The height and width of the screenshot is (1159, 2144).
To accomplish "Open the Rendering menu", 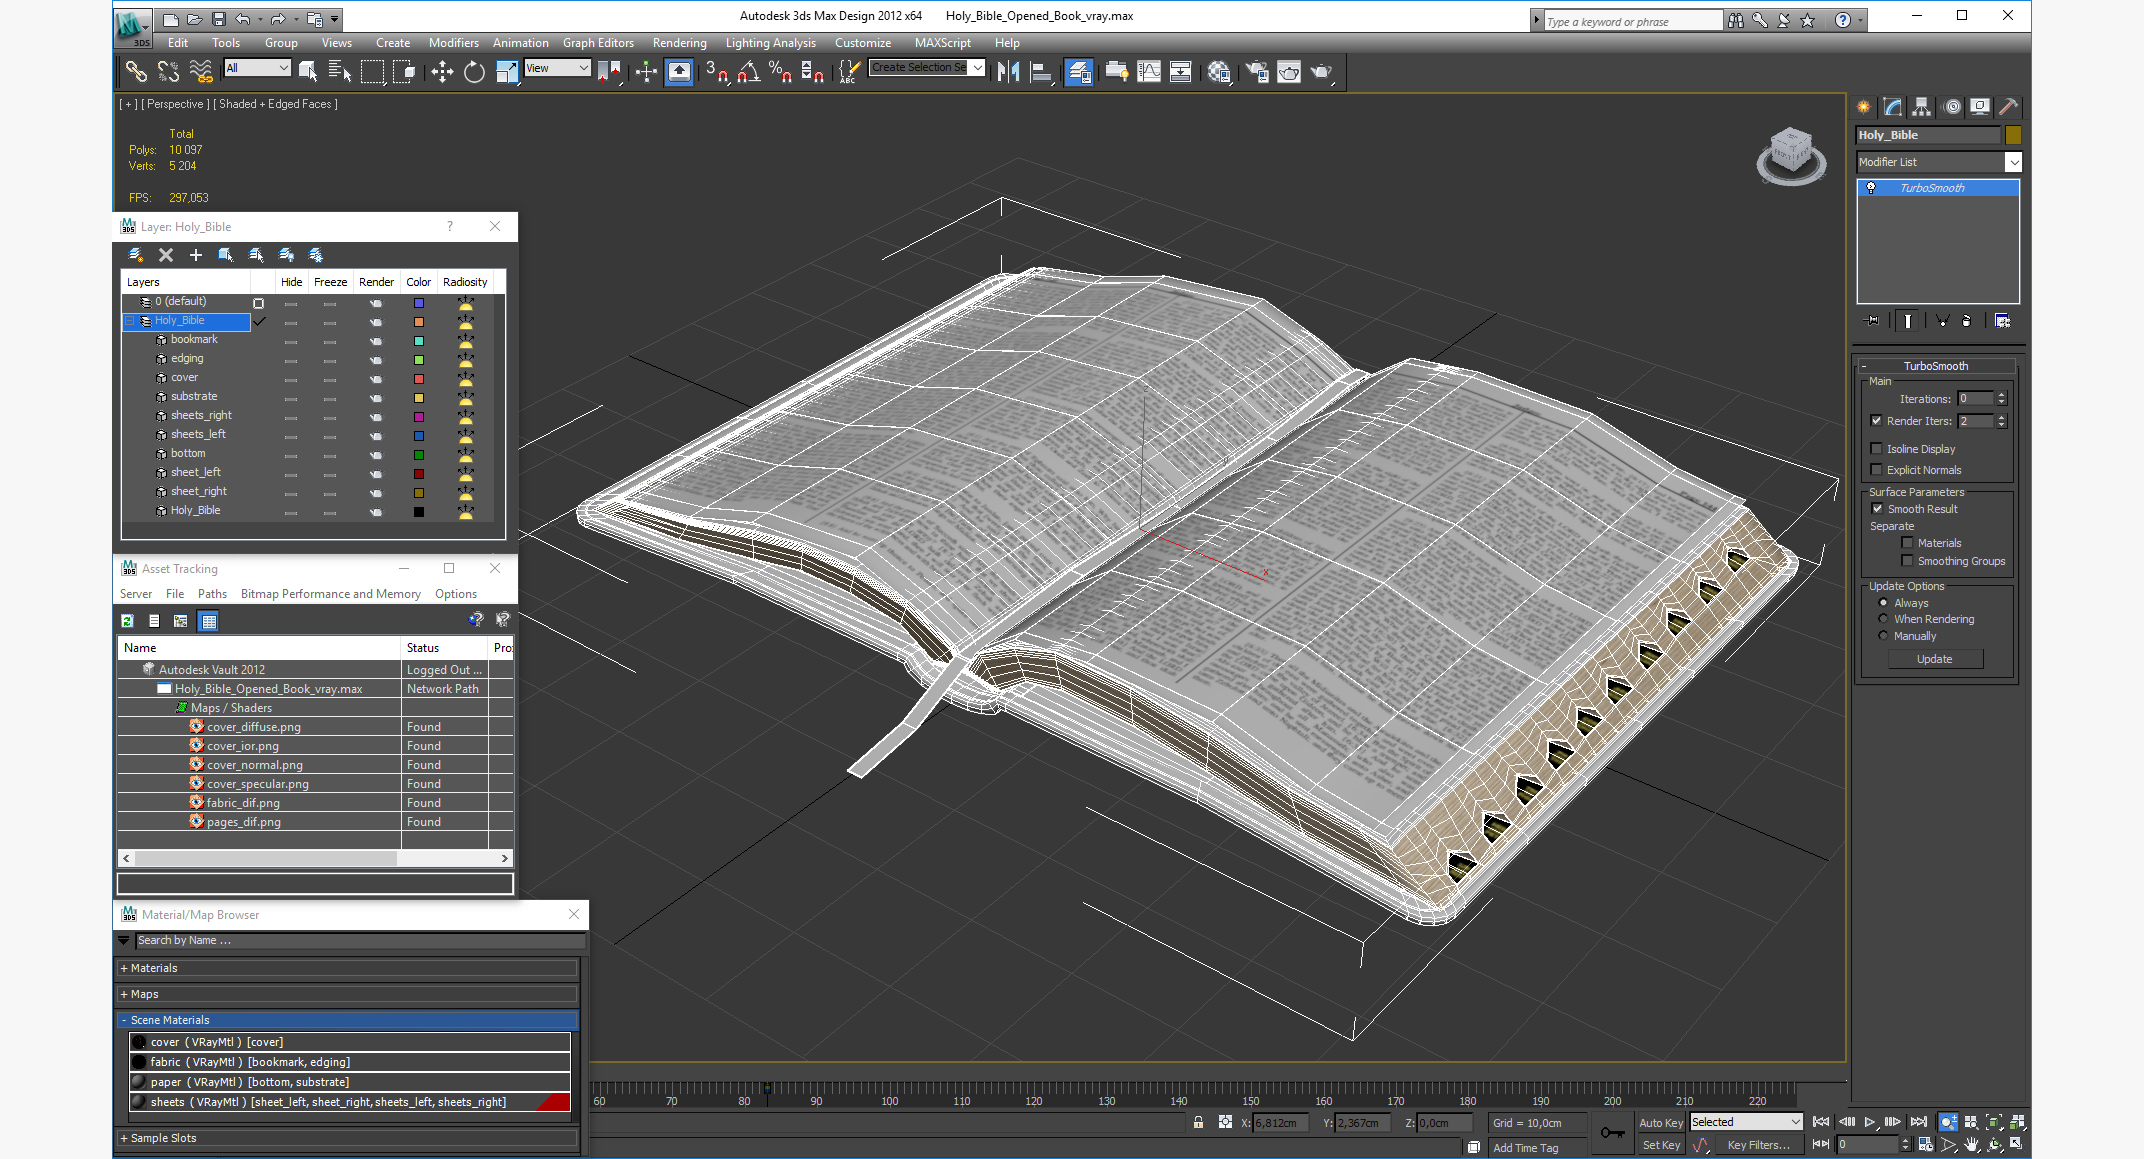I will (679, 43).
